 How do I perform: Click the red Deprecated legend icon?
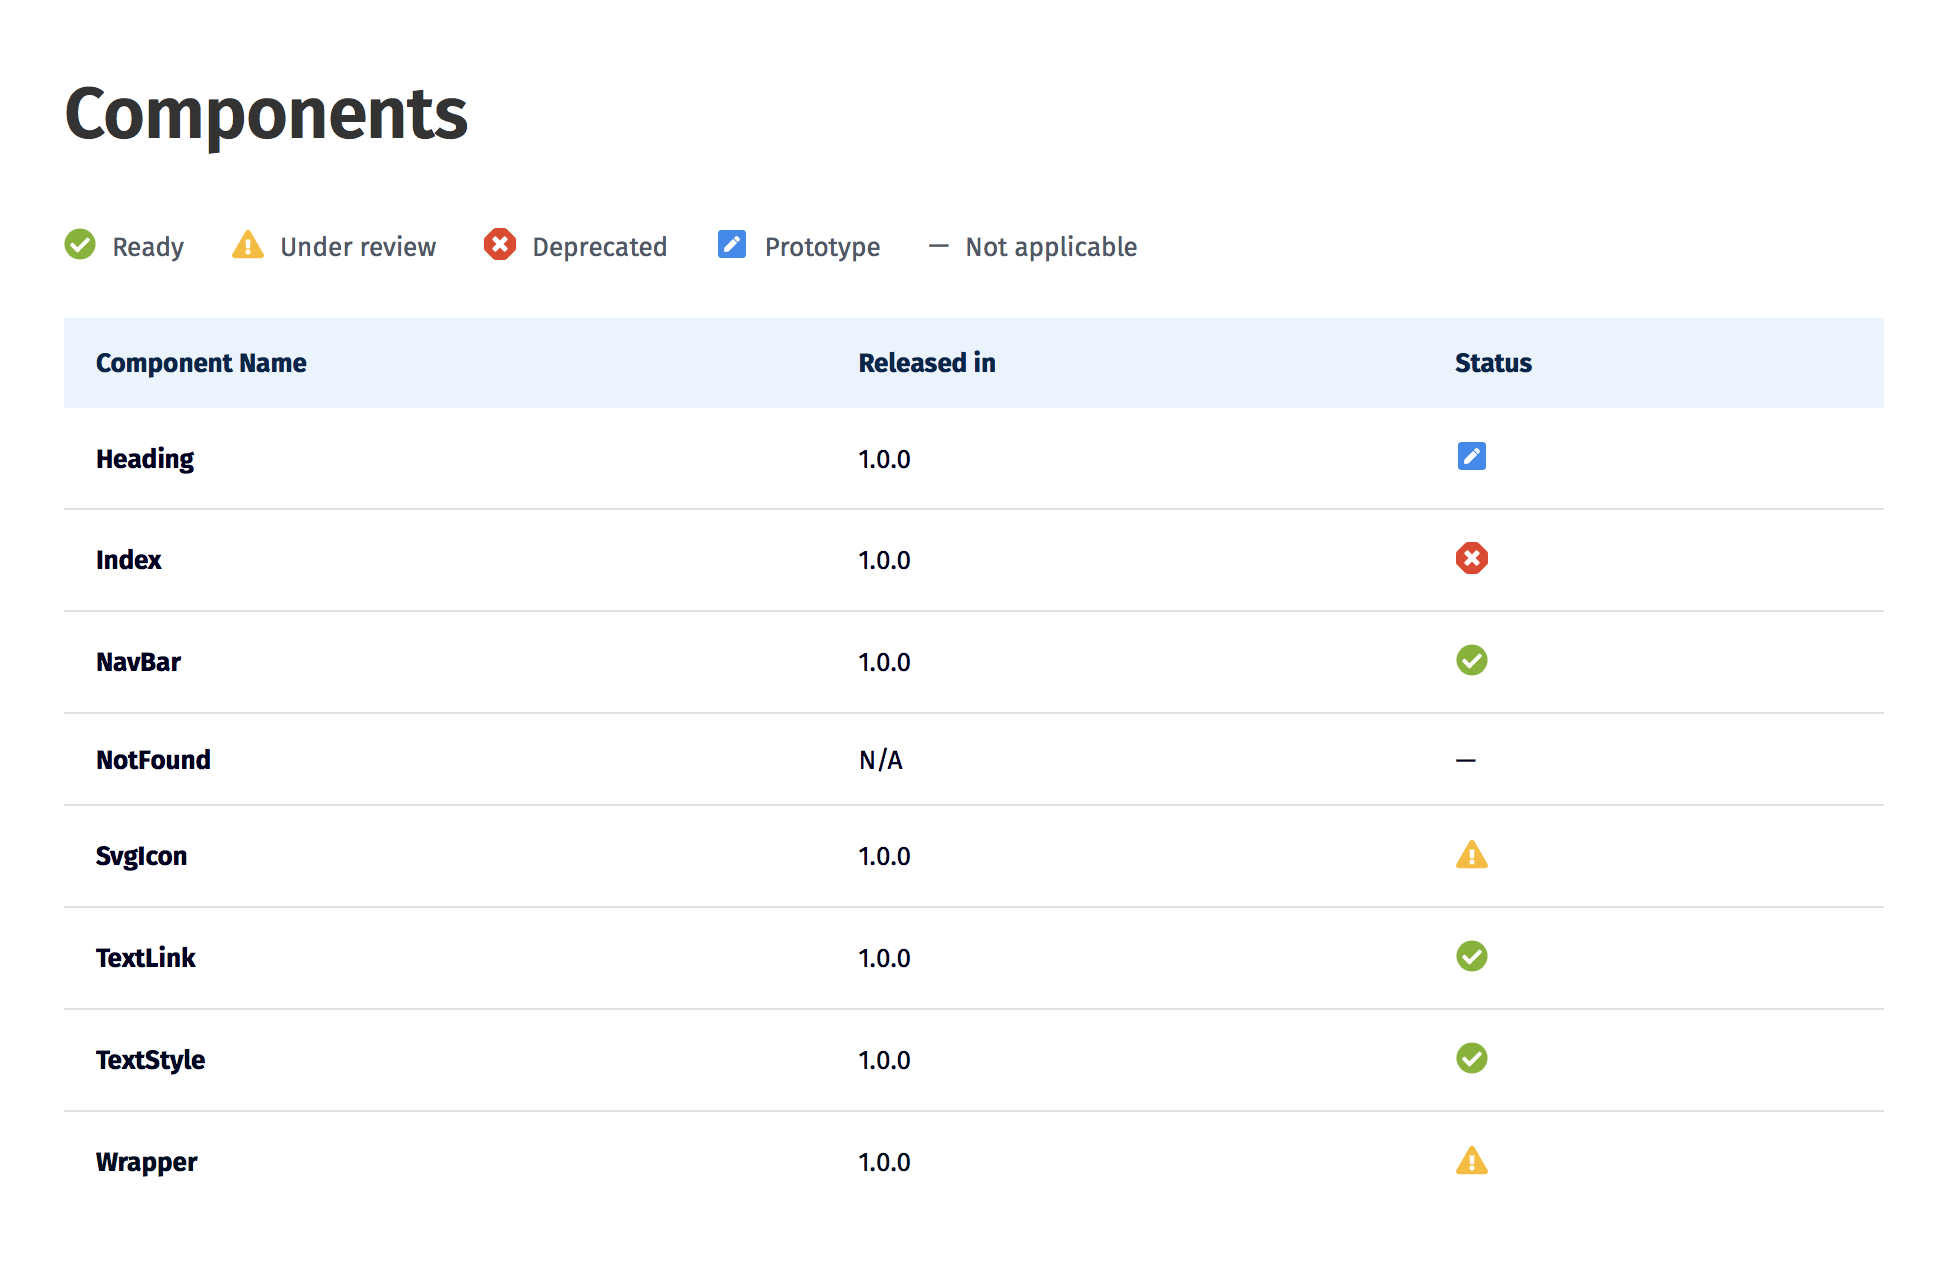click(499, 244)
